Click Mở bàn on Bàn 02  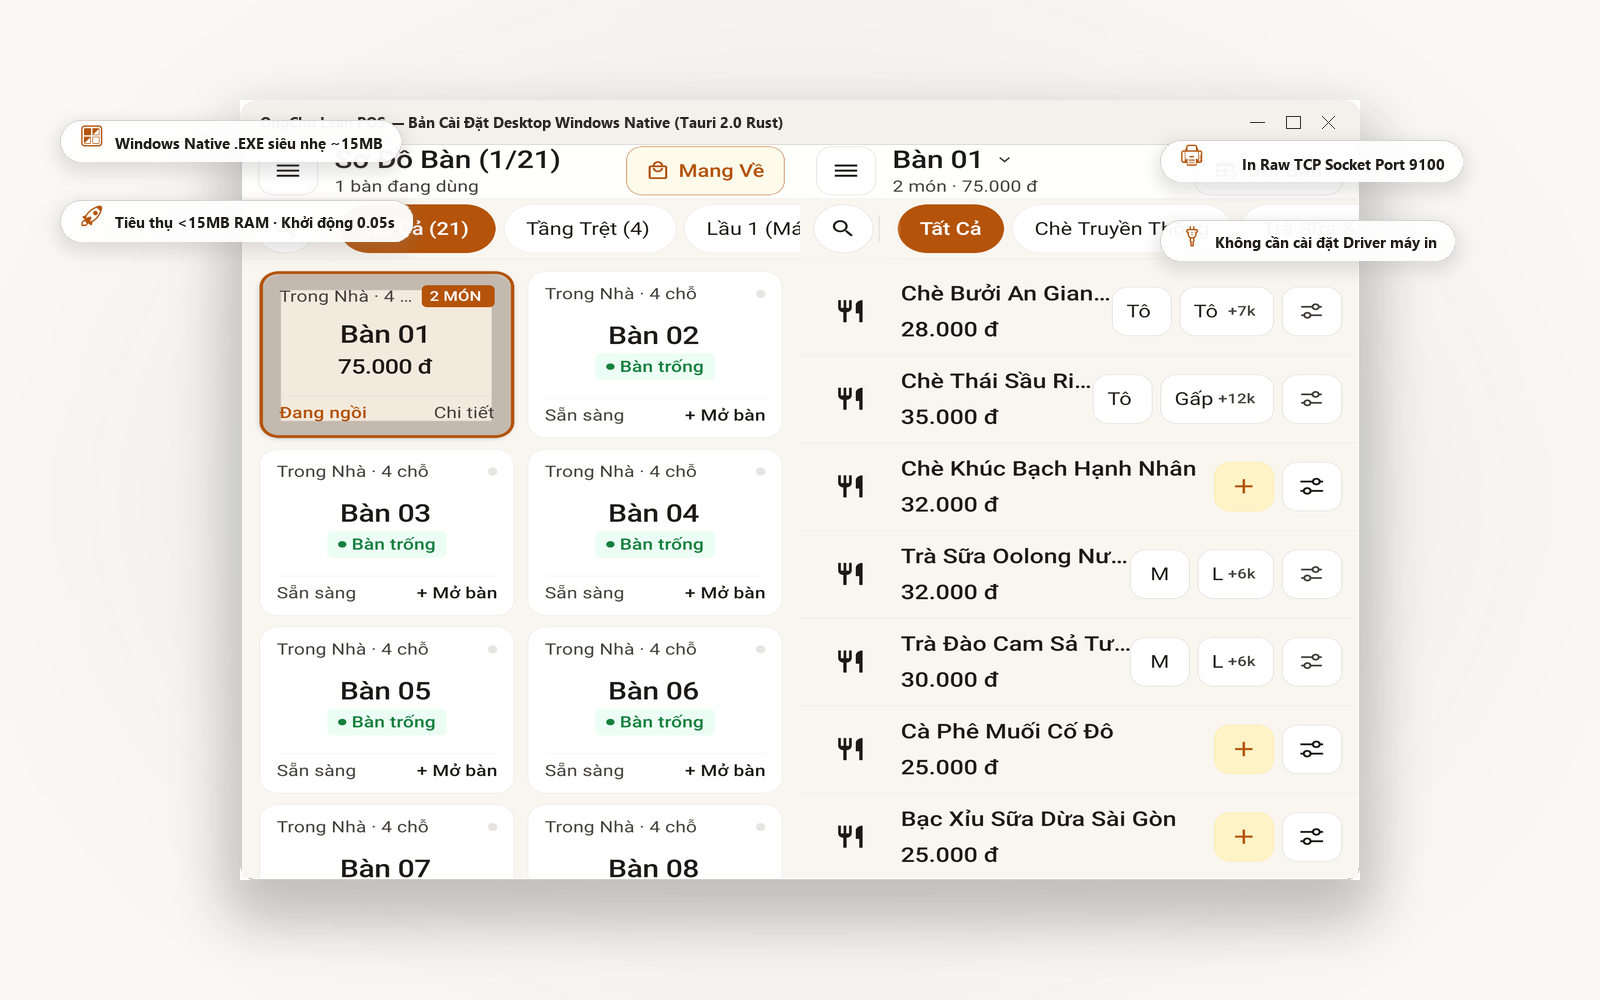click(x=725, y=415)
